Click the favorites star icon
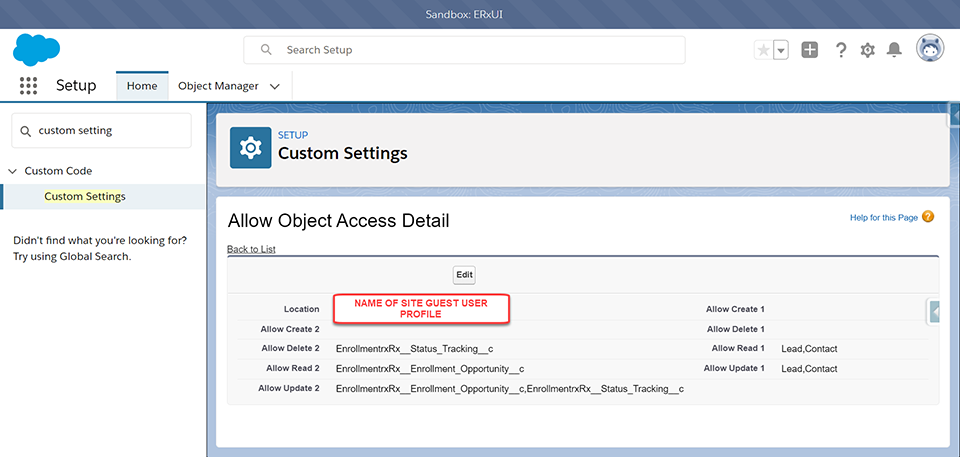The height and width of the screenshot is (457, 960). [x=764, y=50]
